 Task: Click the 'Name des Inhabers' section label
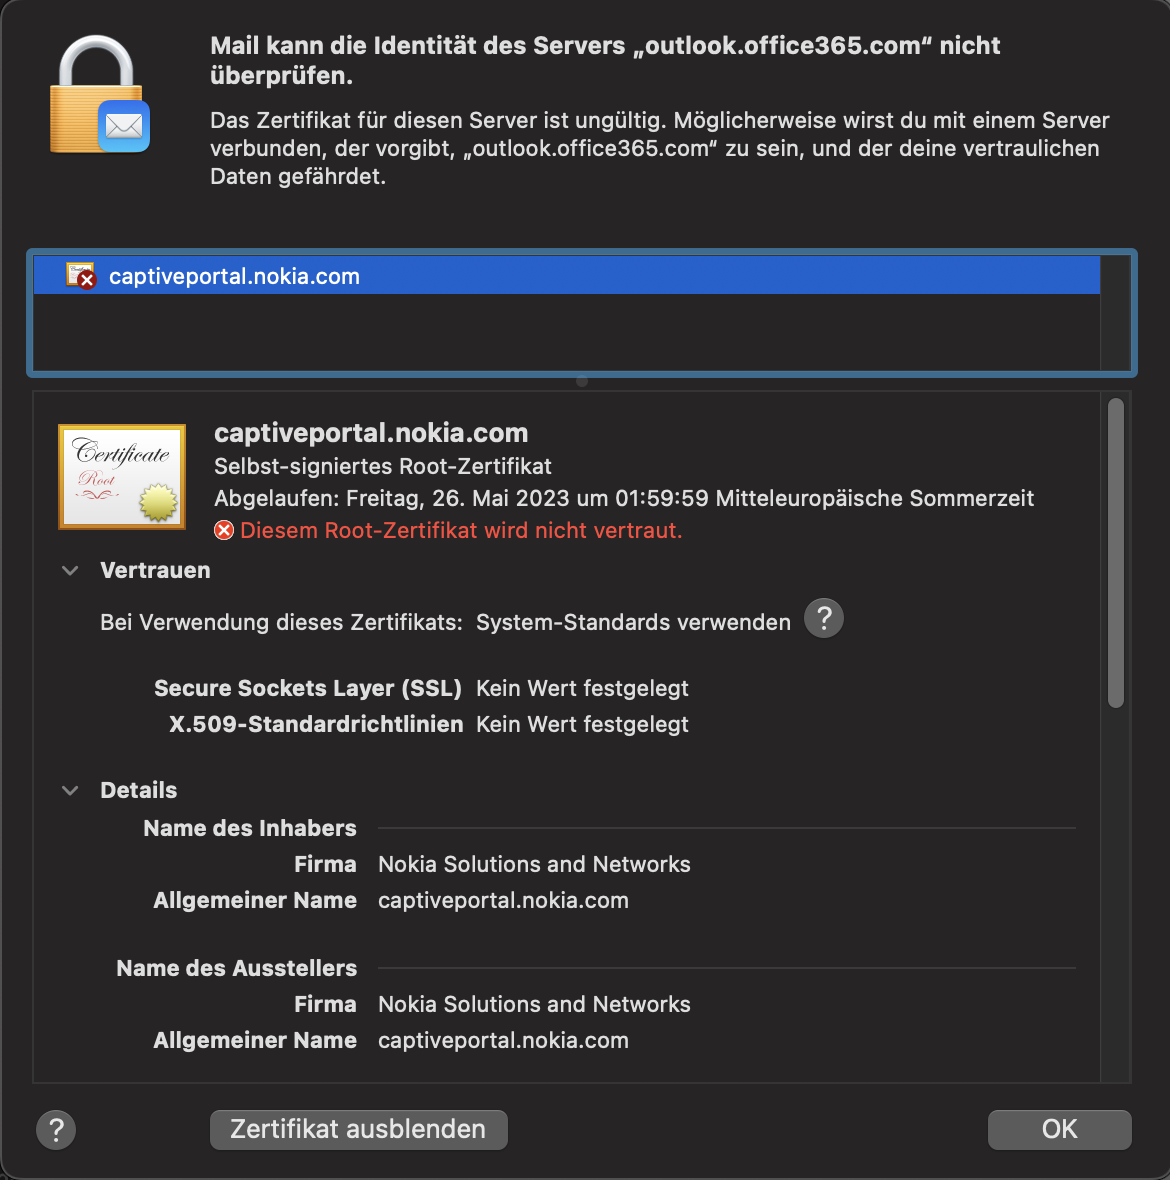point(250,828)
